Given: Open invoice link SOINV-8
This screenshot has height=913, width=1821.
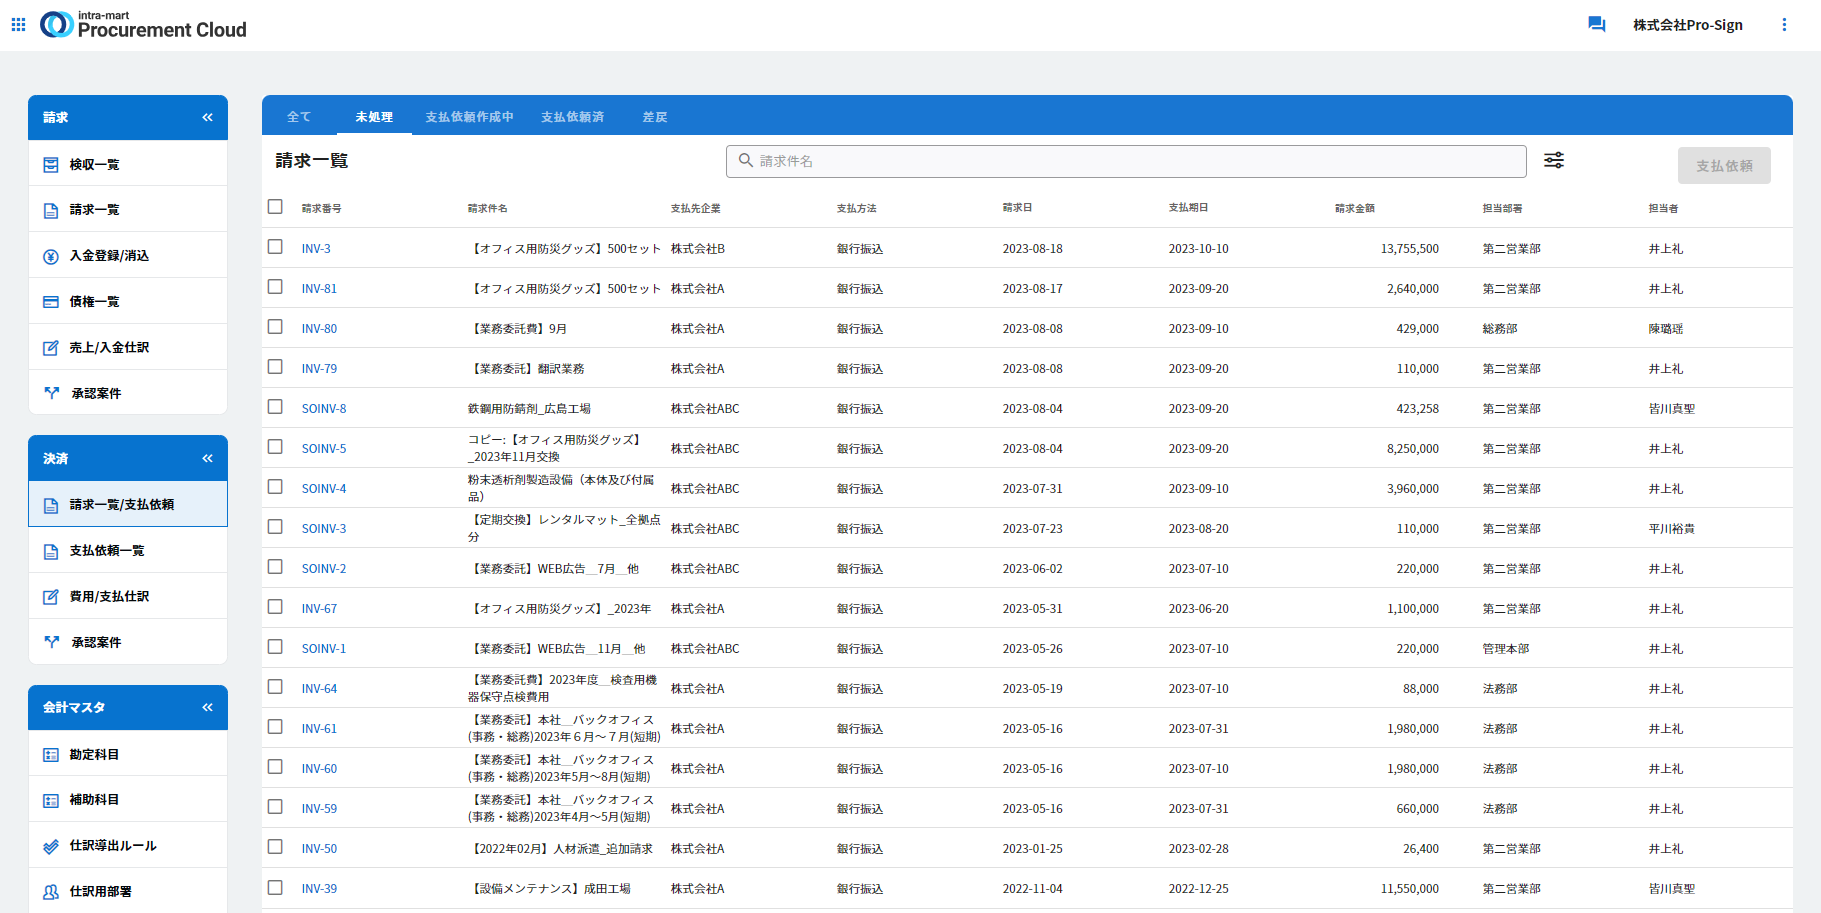Looking at the screenshot, I should tap(324, 409).
